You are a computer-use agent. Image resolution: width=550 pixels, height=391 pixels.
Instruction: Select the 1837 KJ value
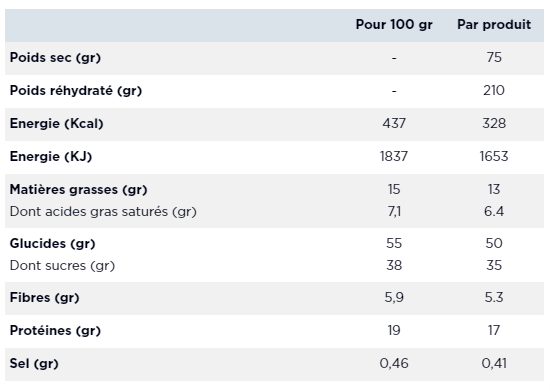[394, 156]
